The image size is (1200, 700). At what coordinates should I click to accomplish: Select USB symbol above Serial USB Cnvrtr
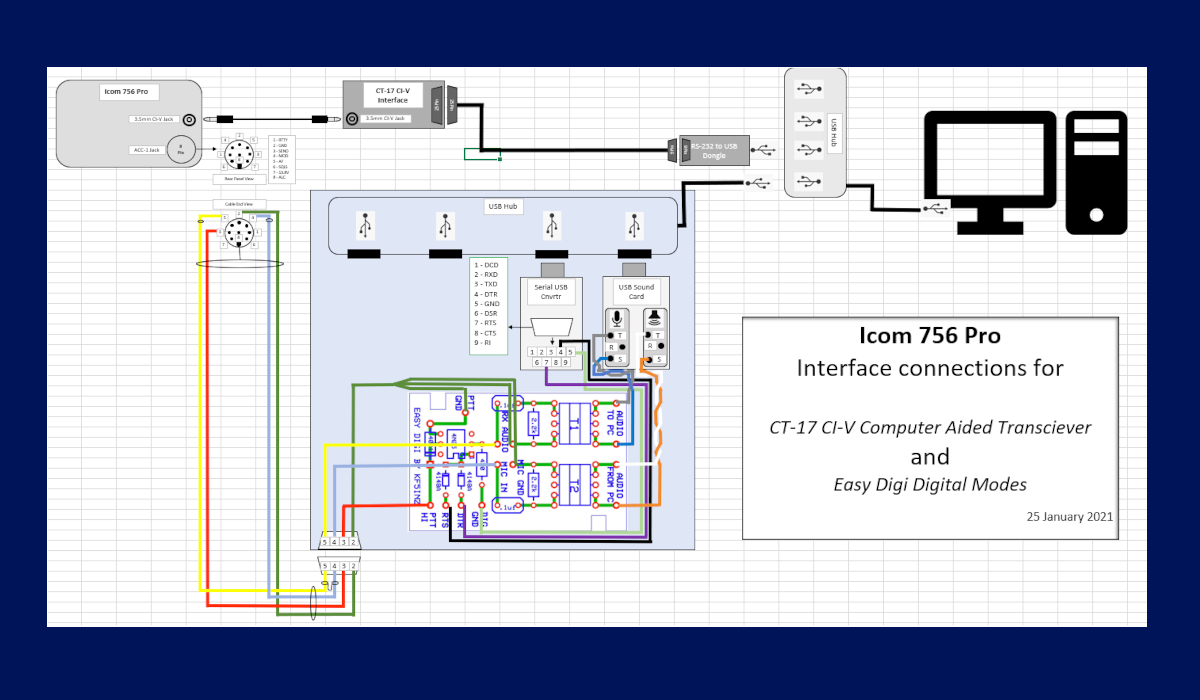[x=552, y=224]
